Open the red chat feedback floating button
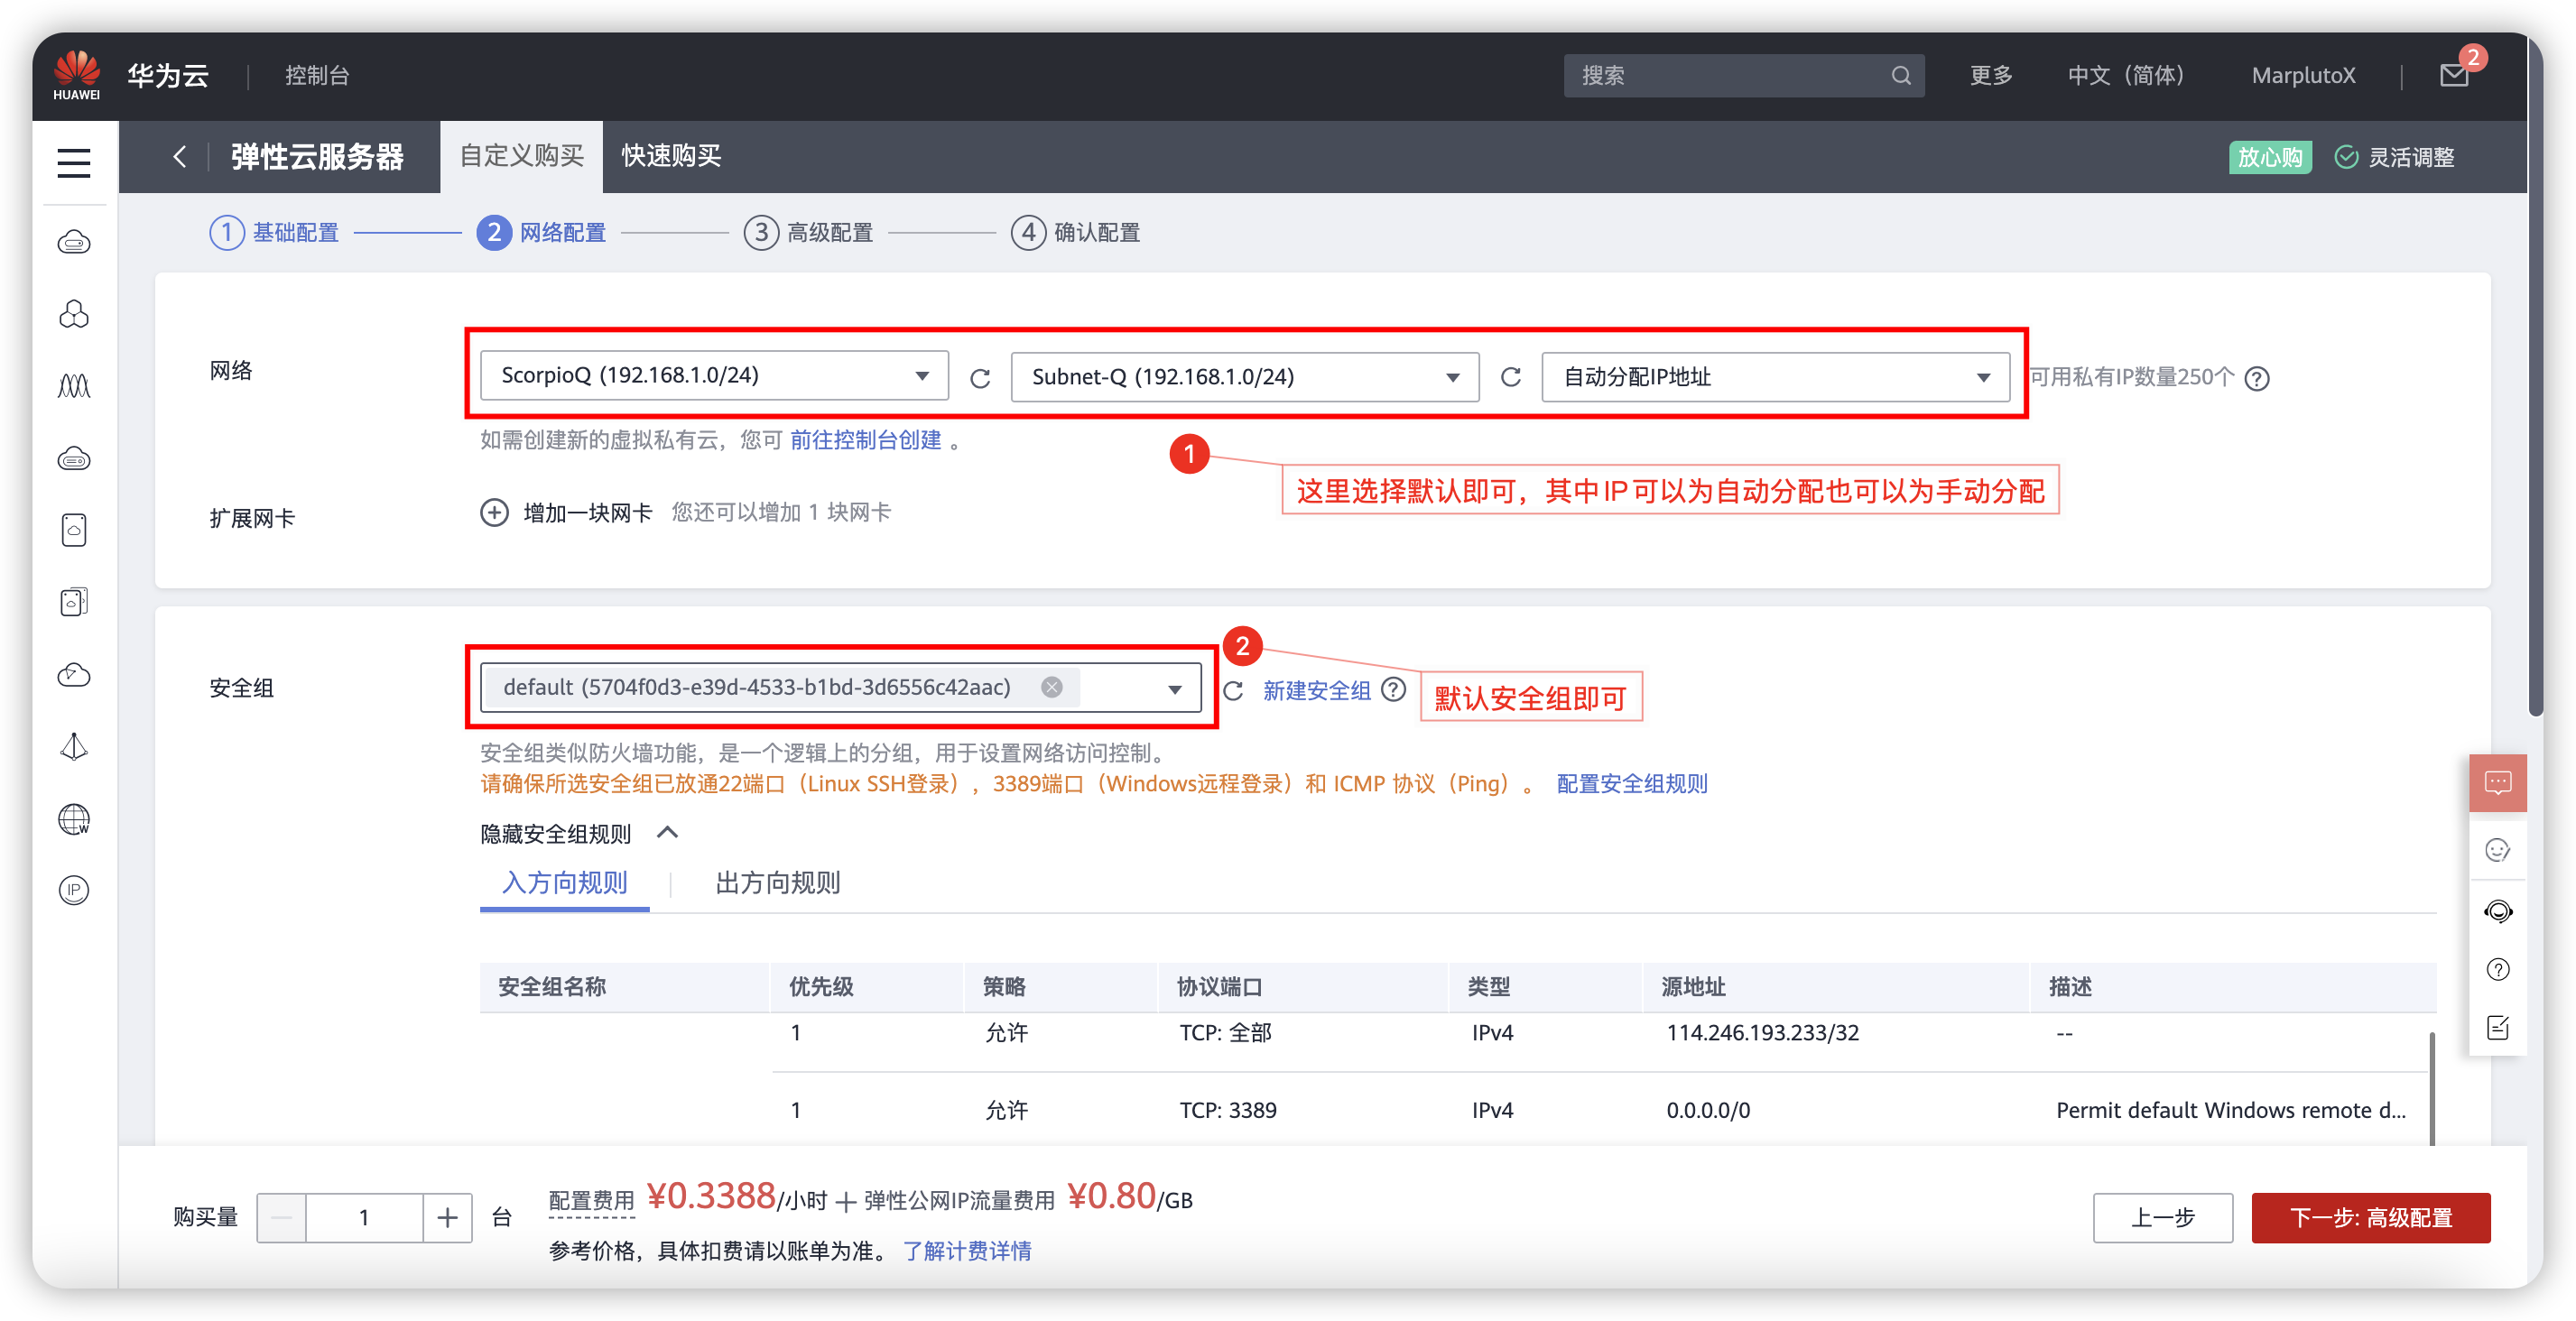 (x=2497, y=782)
